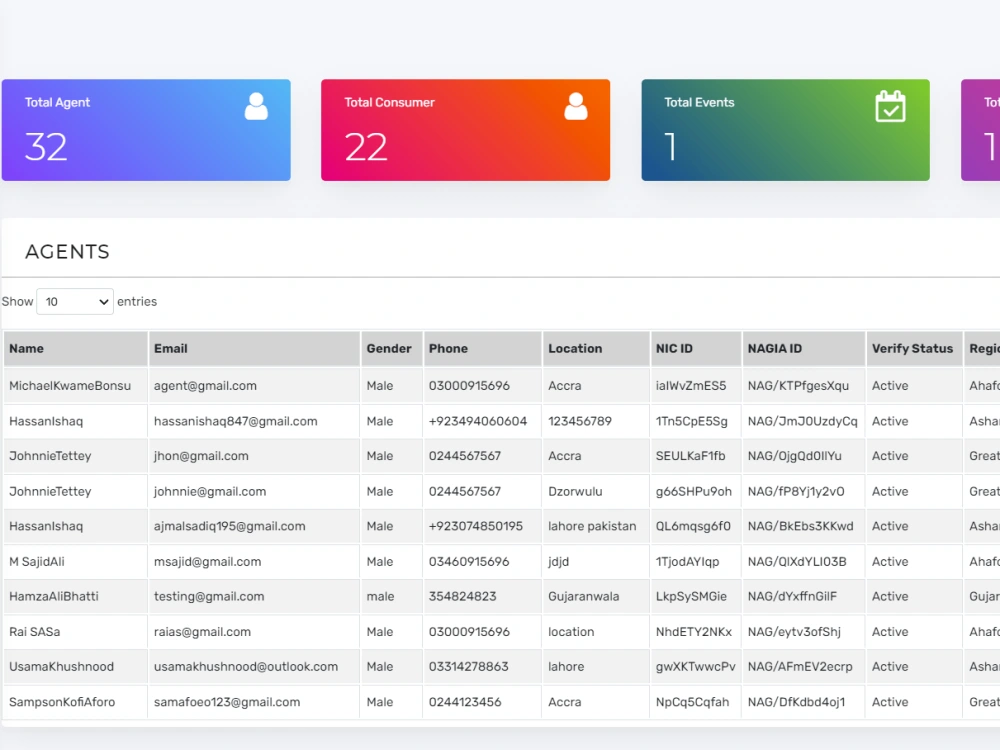The width and height of the screenshot is (1000, 750).
Task: Click the Total Consumer user icon
Action: click(x=575, y=107)
